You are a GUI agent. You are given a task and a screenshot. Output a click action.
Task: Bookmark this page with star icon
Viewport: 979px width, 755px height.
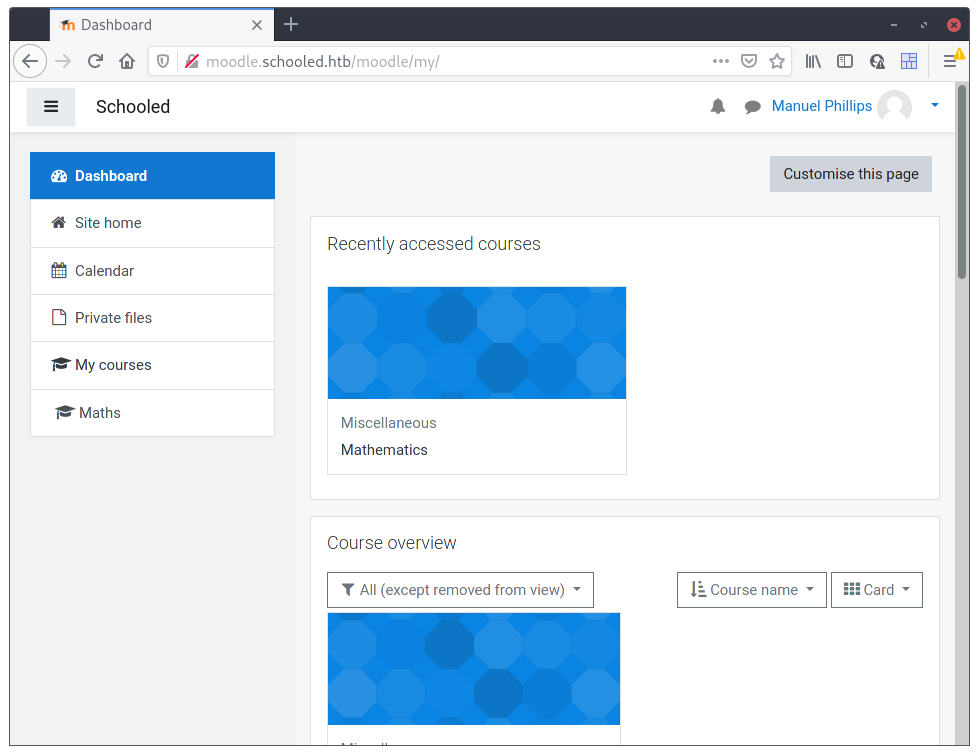[777, 61]
